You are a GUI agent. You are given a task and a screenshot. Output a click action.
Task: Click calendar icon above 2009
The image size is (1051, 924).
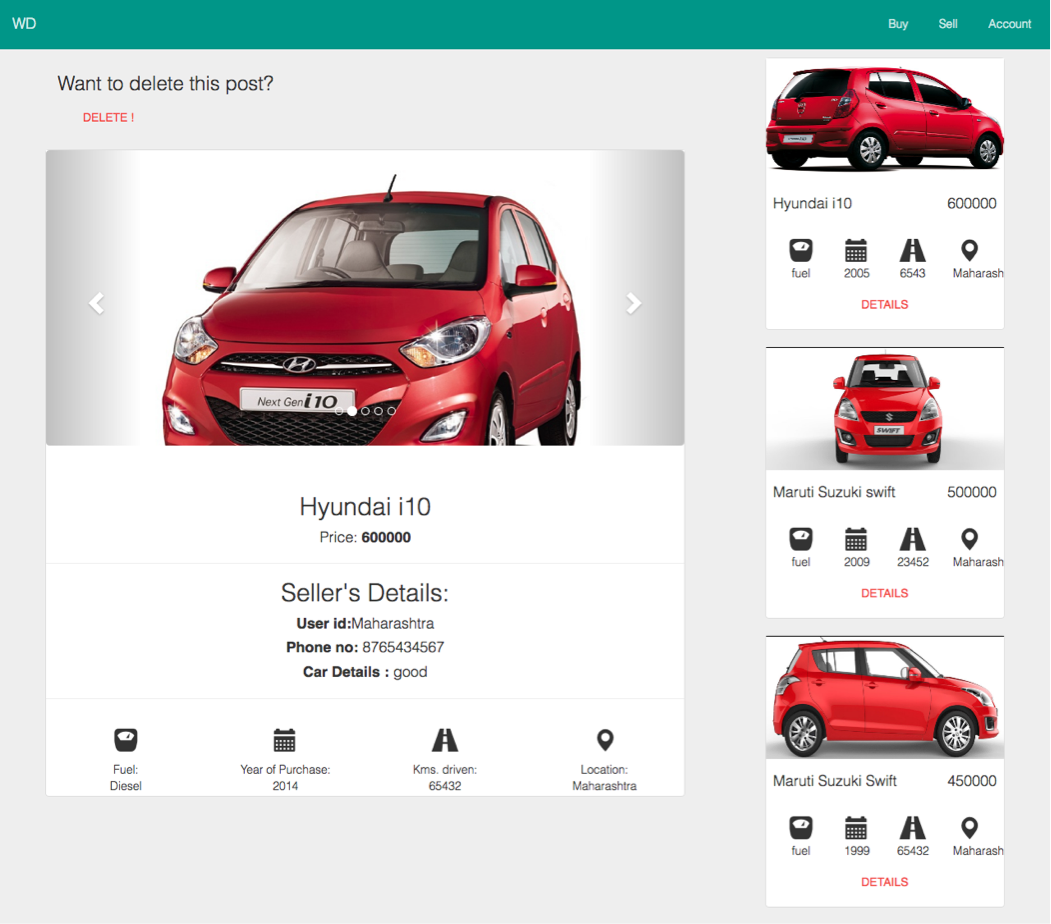click(x=856, y=539)
